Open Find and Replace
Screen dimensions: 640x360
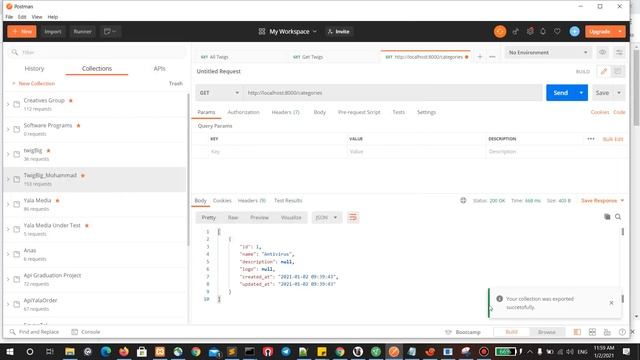coord(34,332)
